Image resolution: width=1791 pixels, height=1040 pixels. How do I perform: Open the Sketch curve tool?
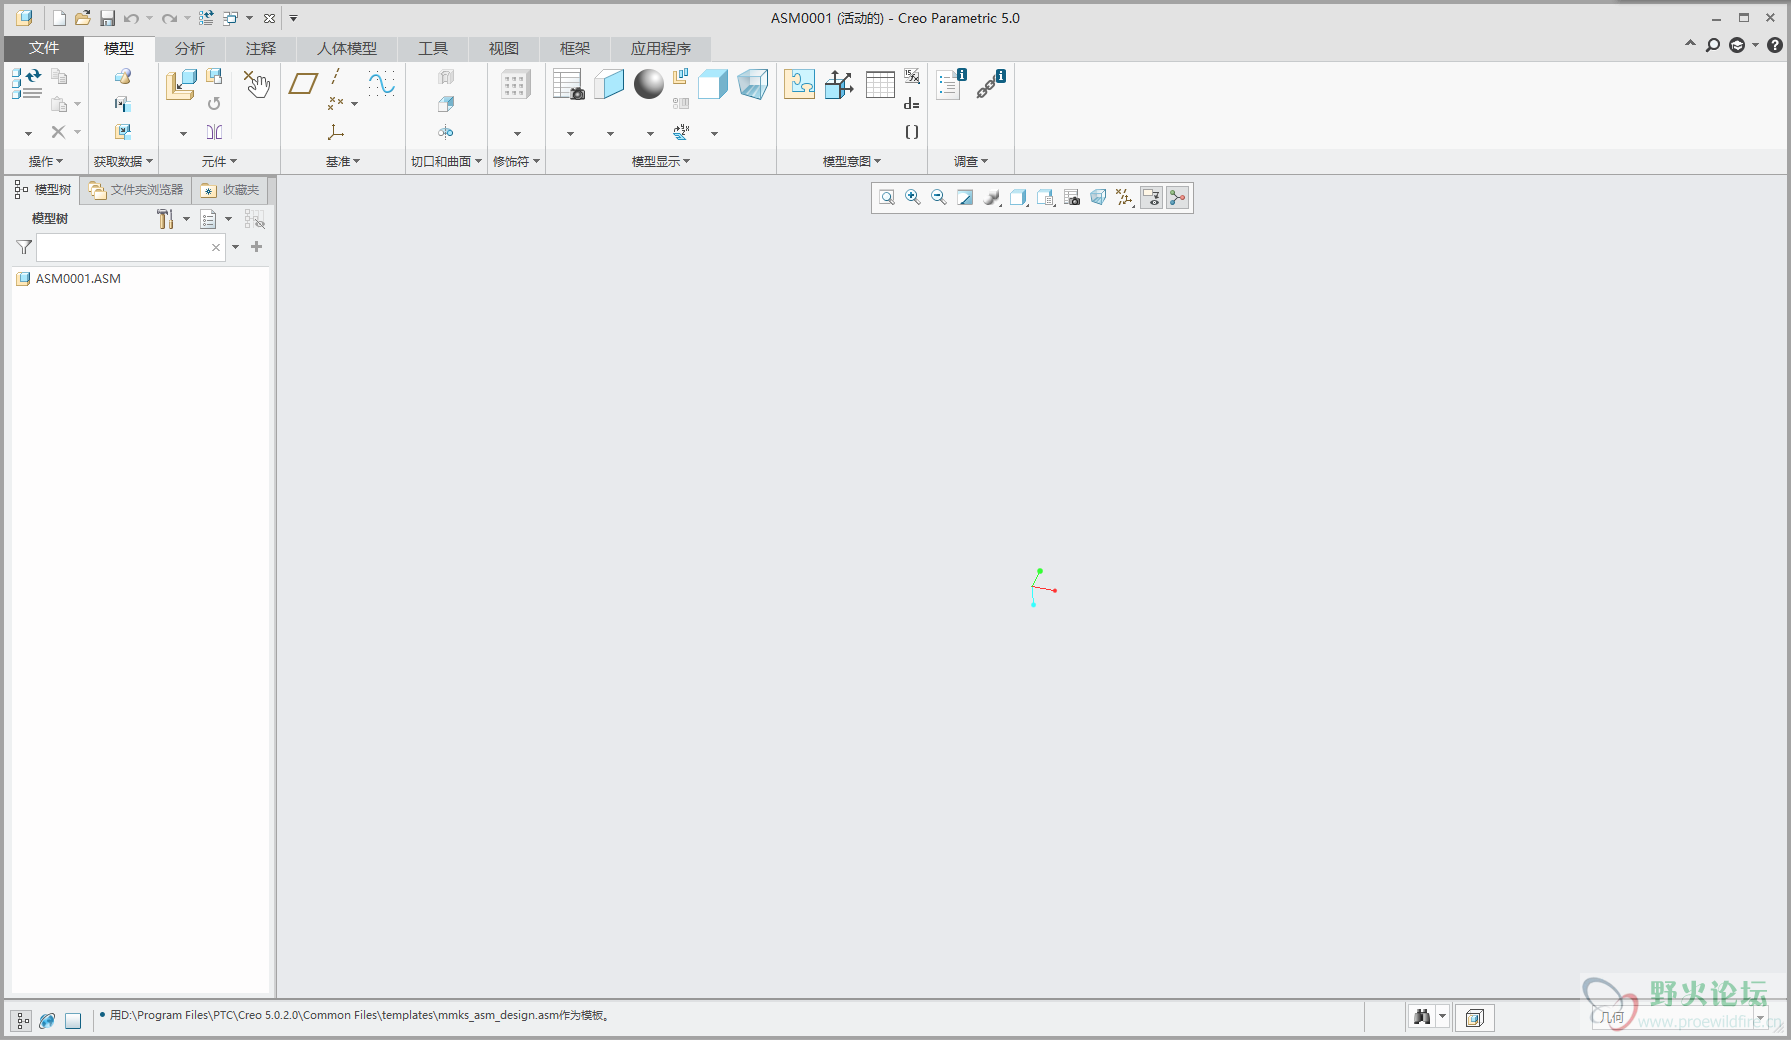tap(381, 83)
